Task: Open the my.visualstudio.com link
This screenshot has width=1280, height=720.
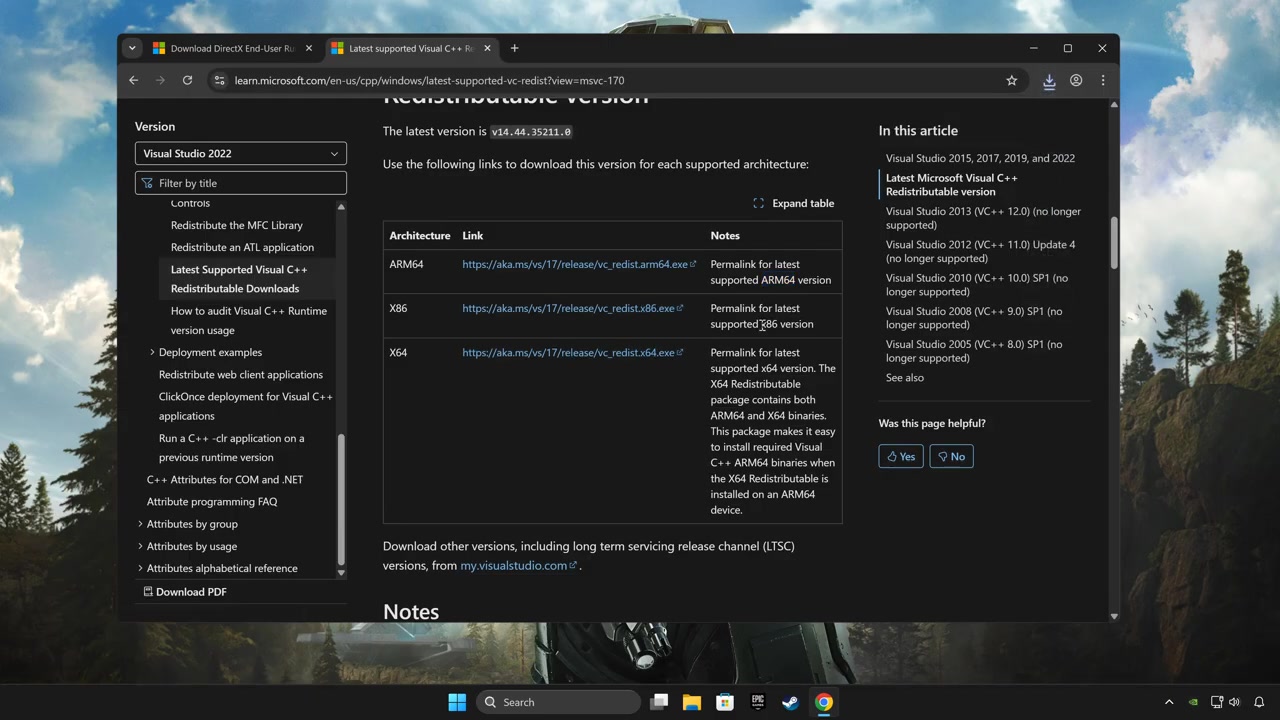Action: point(518,565)
